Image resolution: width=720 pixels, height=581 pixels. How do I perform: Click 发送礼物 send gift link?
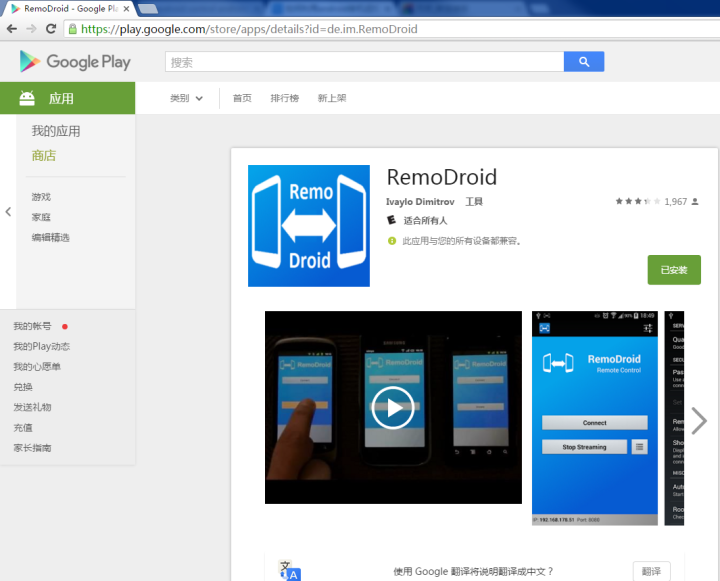point(32,407)
